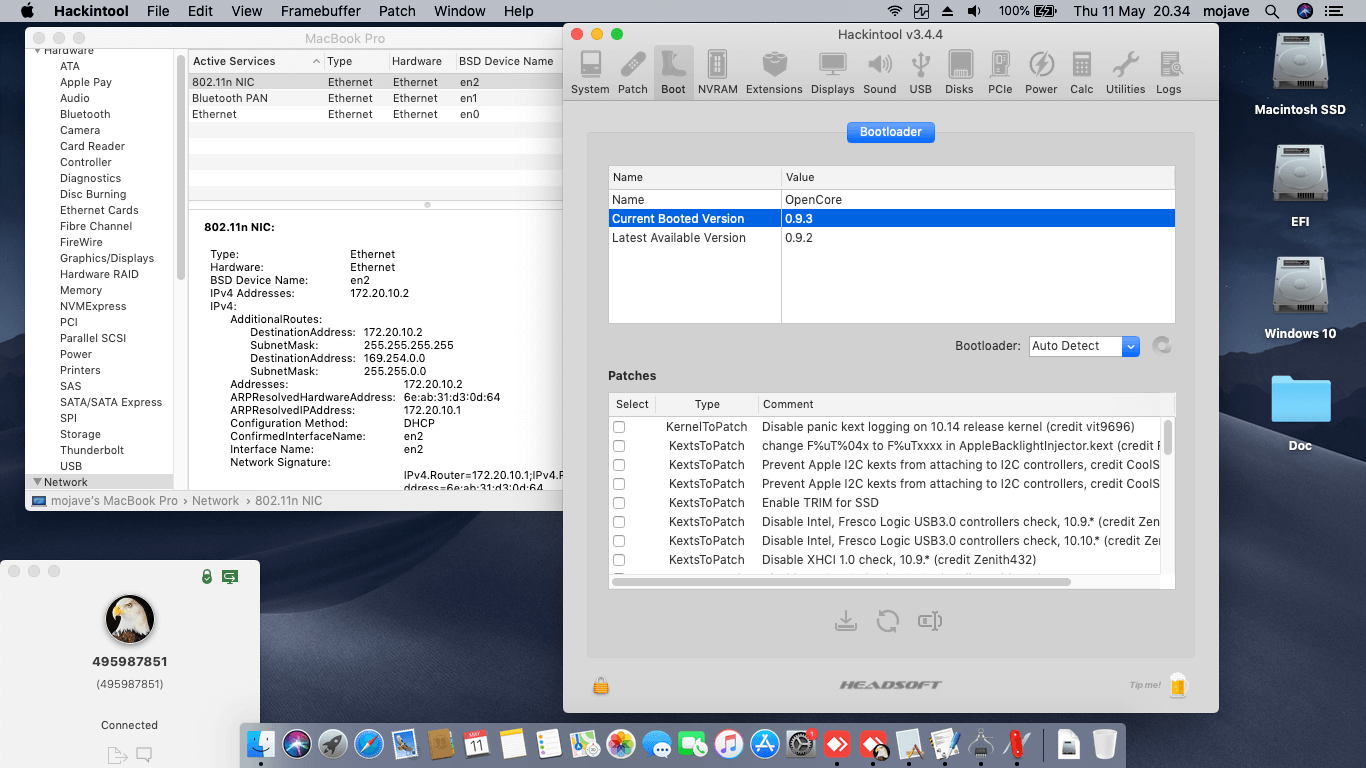The height and width of the screenshot is (768, 1366).
Task: Click the refresh arrows icon below patches
Action: point(888,621)
